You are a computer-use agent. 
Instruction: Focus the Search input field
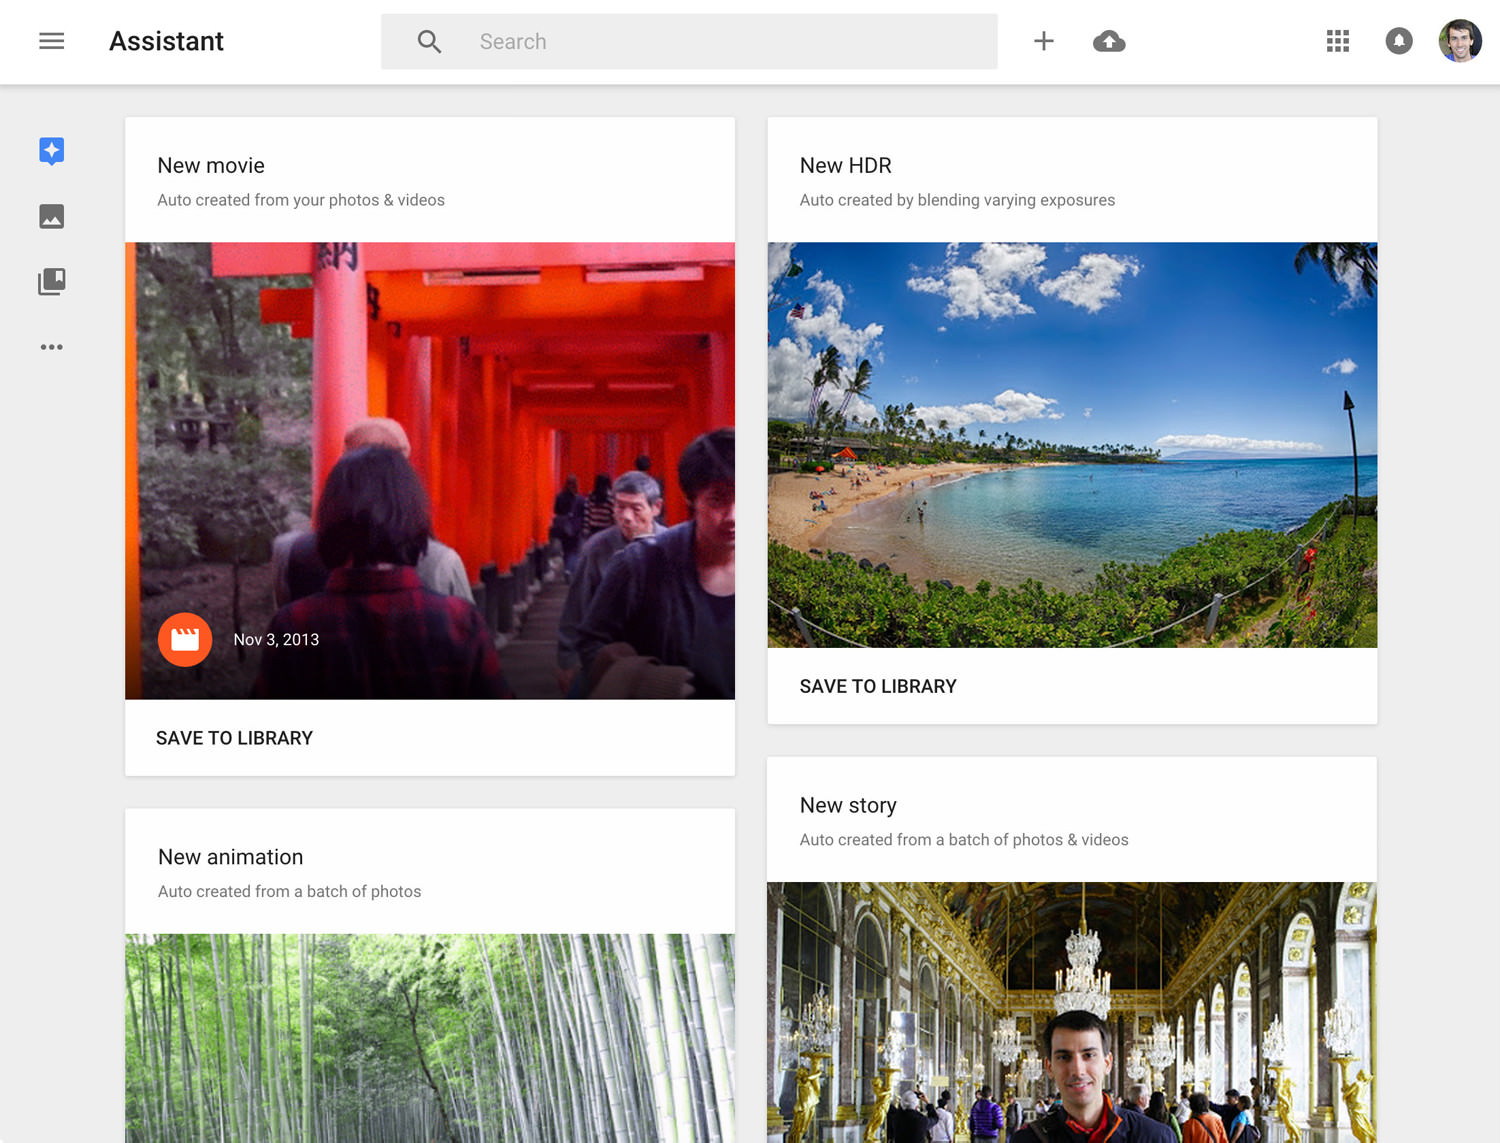point(689,42)
